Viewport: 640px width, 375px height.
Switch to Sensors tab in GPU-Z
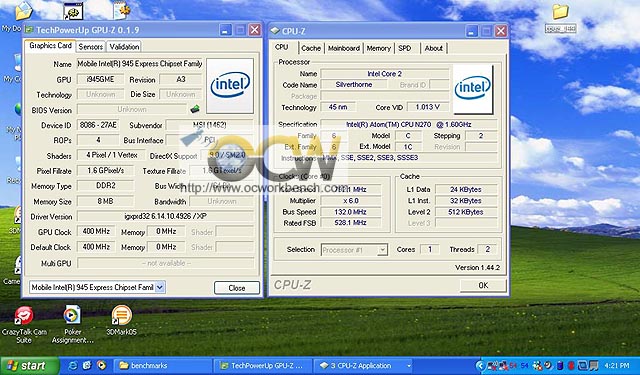(91, 47)
